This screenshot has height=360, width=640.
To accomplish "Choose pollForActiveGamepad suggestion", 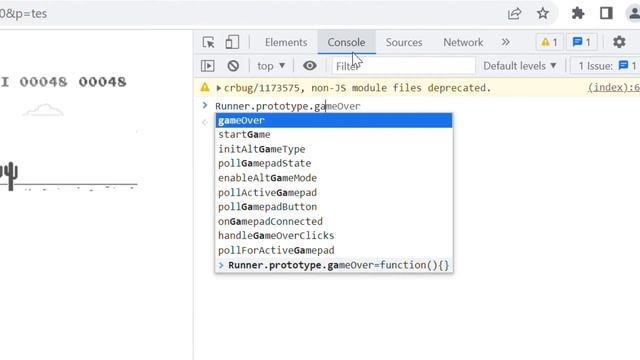I will point(334,250).
